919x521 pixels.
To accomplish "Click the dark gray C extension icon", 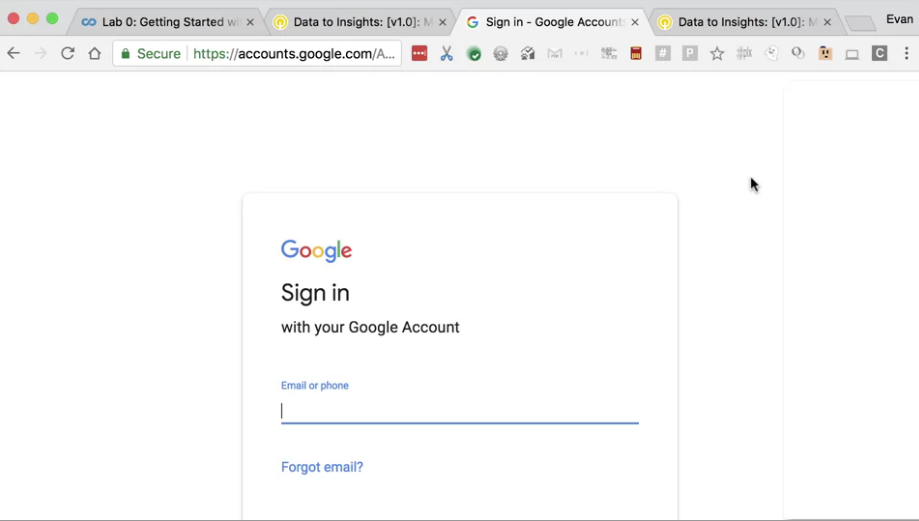I will click(879, 53).
